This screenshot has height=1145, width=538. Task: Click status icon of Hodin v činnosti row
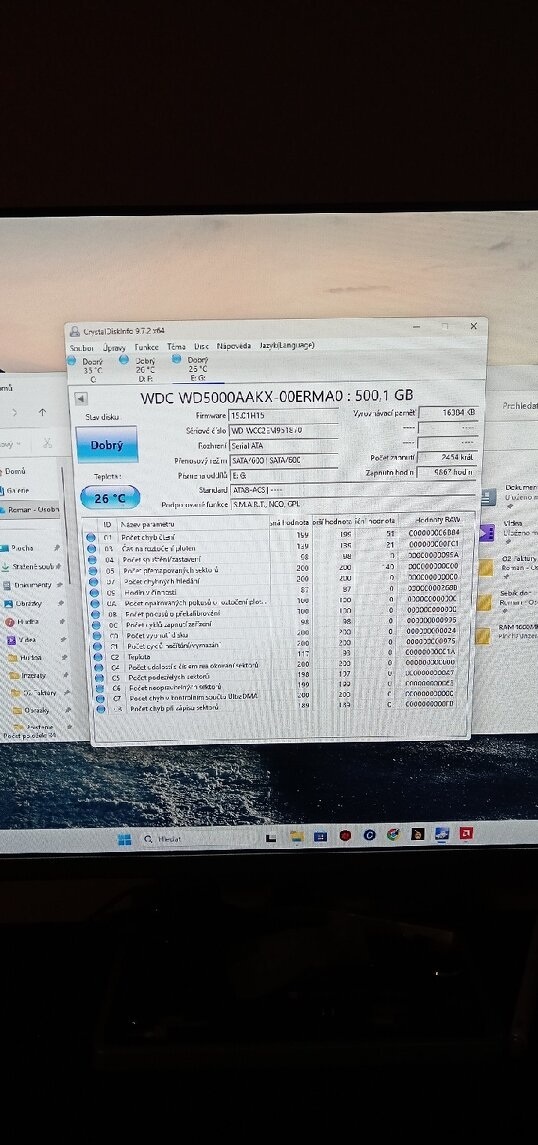92,592
